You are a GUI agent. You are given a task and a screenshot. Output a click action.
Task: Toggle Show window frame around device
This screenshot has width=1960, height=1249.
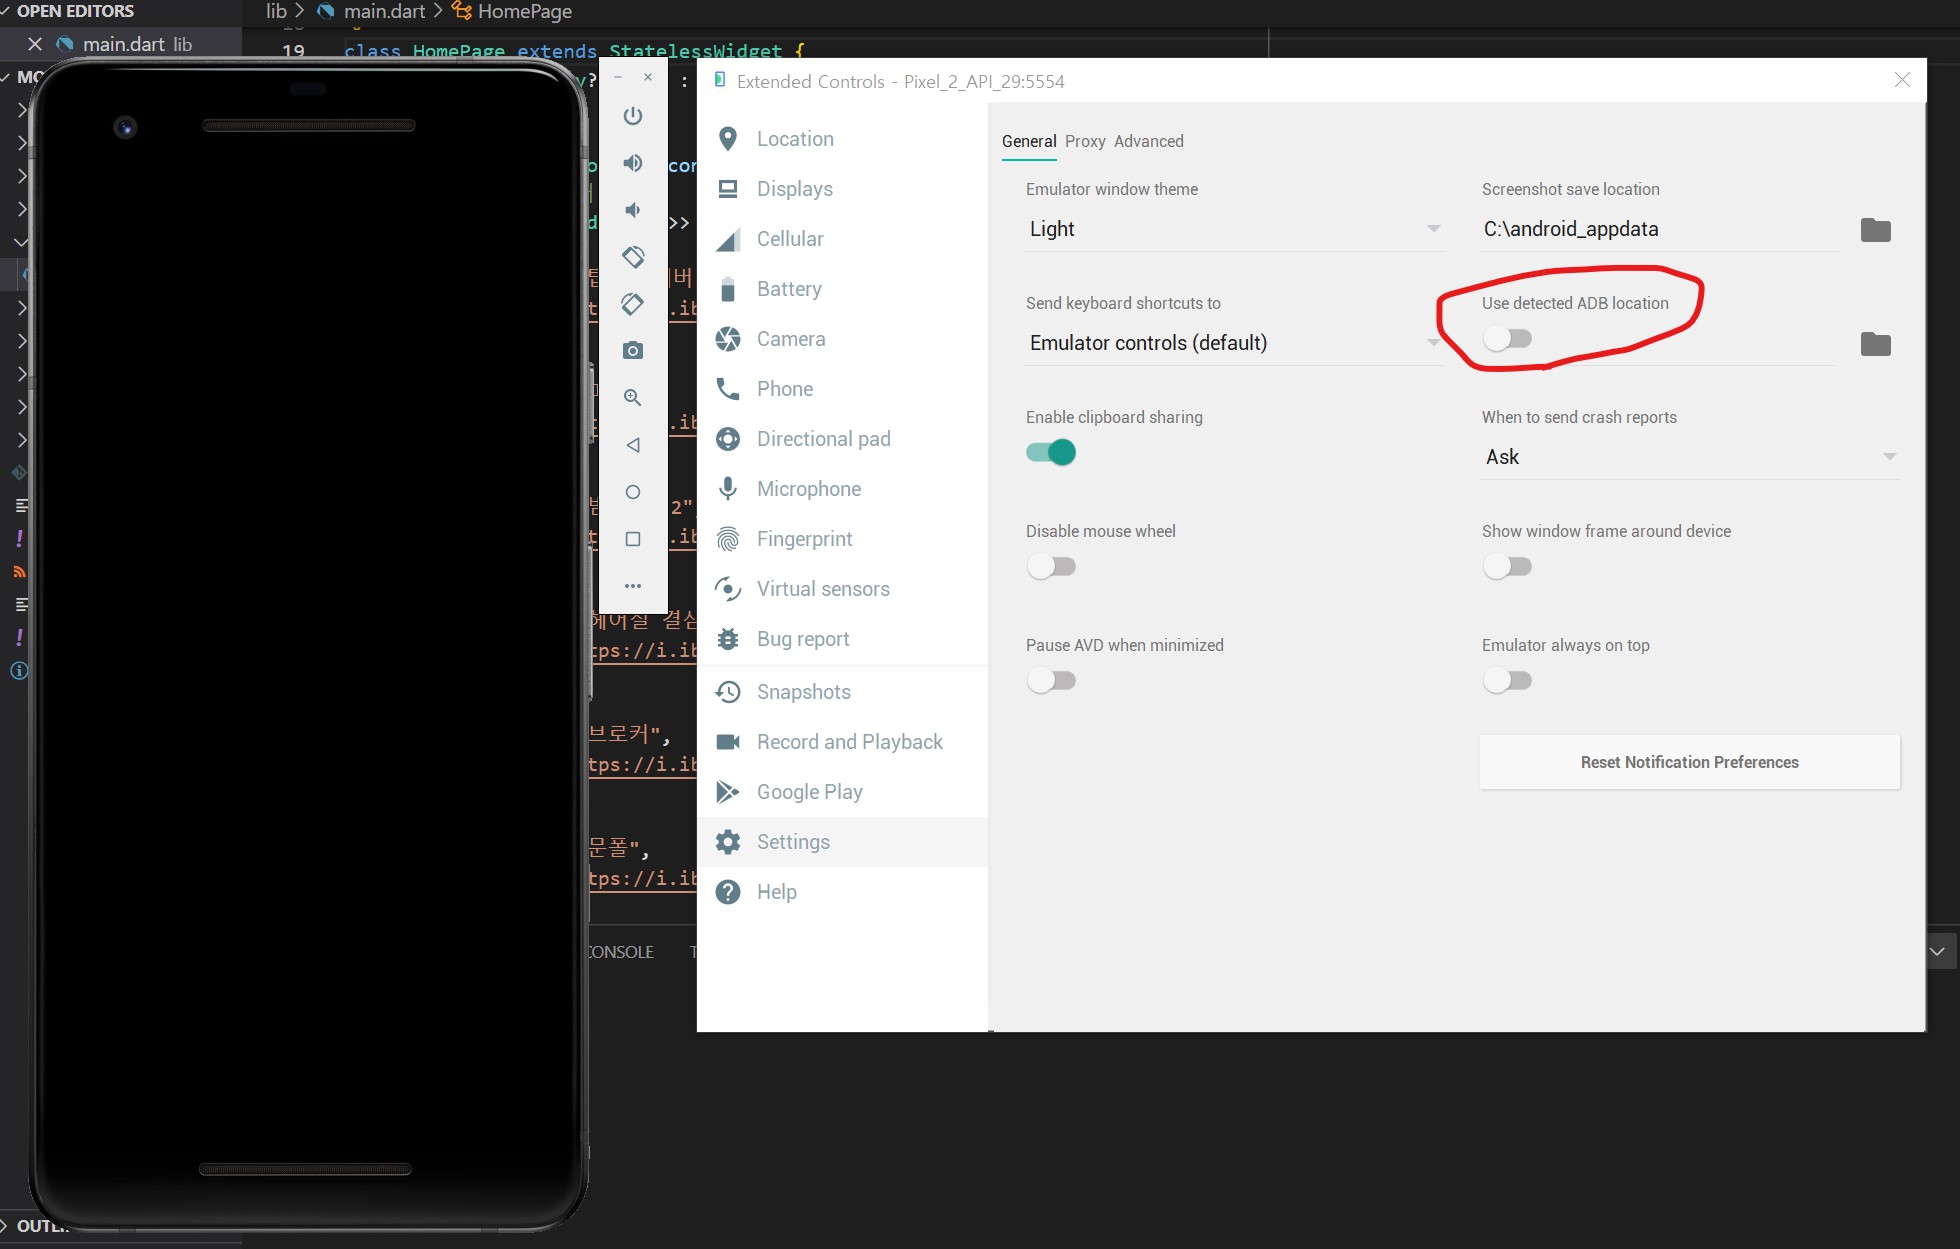point(1508,566)
